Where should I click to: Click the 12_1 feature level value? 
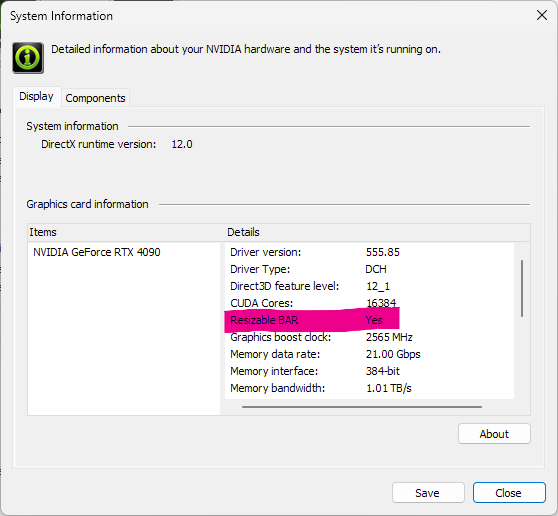pos(378,286)
